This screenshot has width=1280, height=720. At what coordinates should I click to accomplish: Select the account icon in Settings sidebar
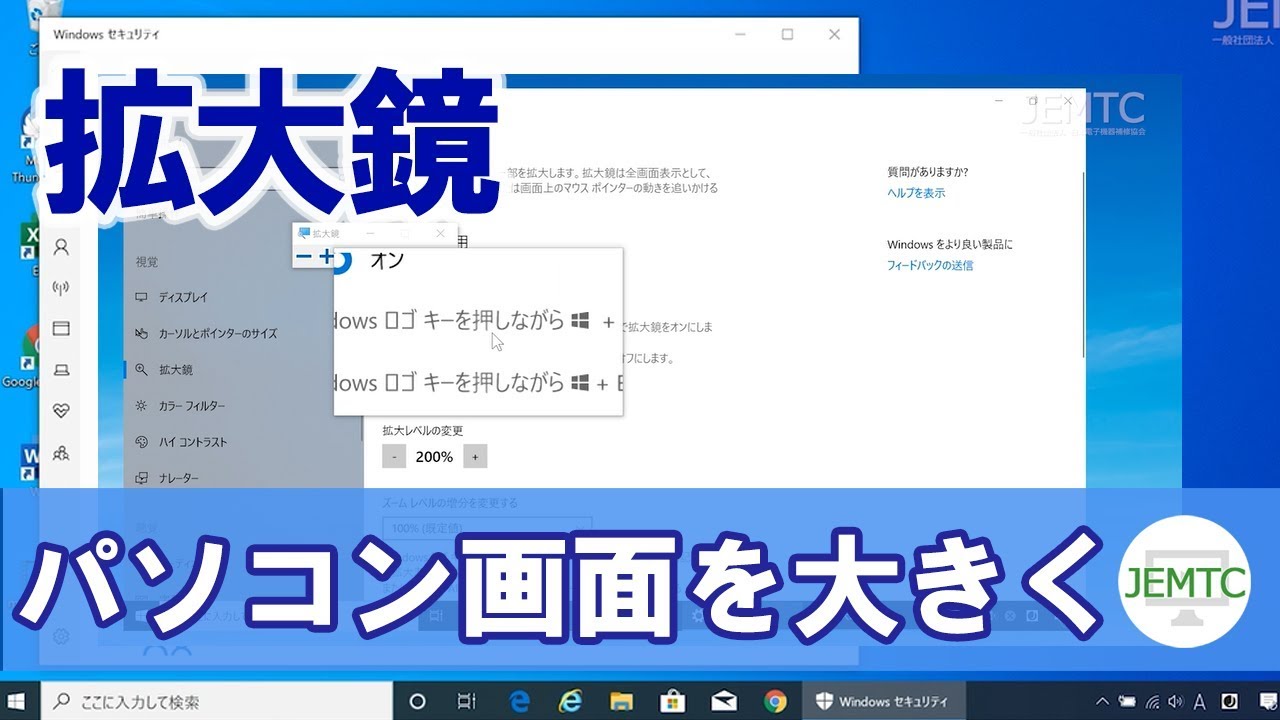click(60, 247)
